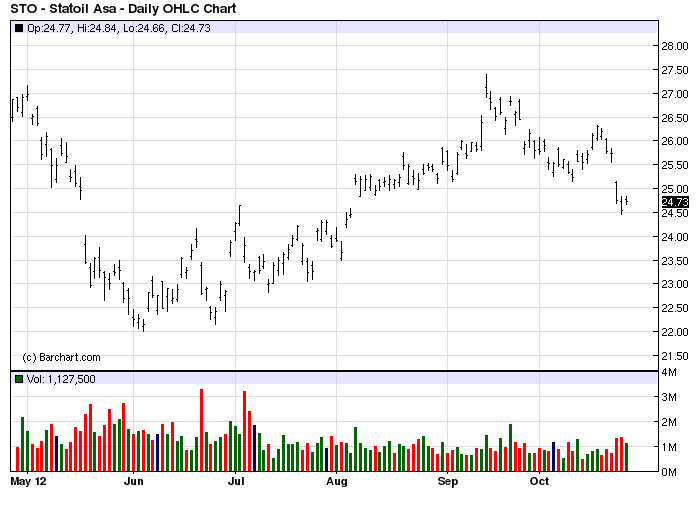700x512 pixels.
Task: Click the 'Vol: 1,127,500' label
Action: click(61, 379)
